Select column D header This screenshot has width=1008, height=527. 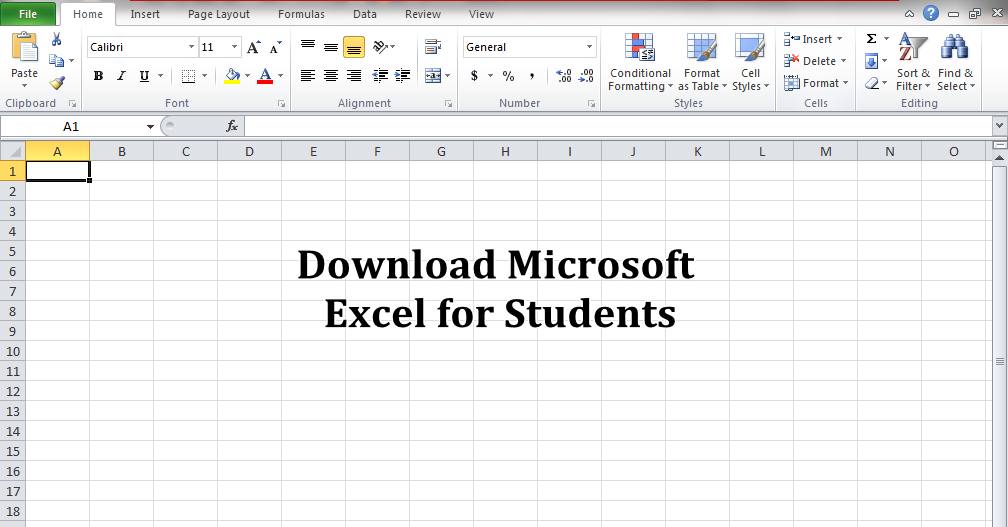tap(249, 152)
